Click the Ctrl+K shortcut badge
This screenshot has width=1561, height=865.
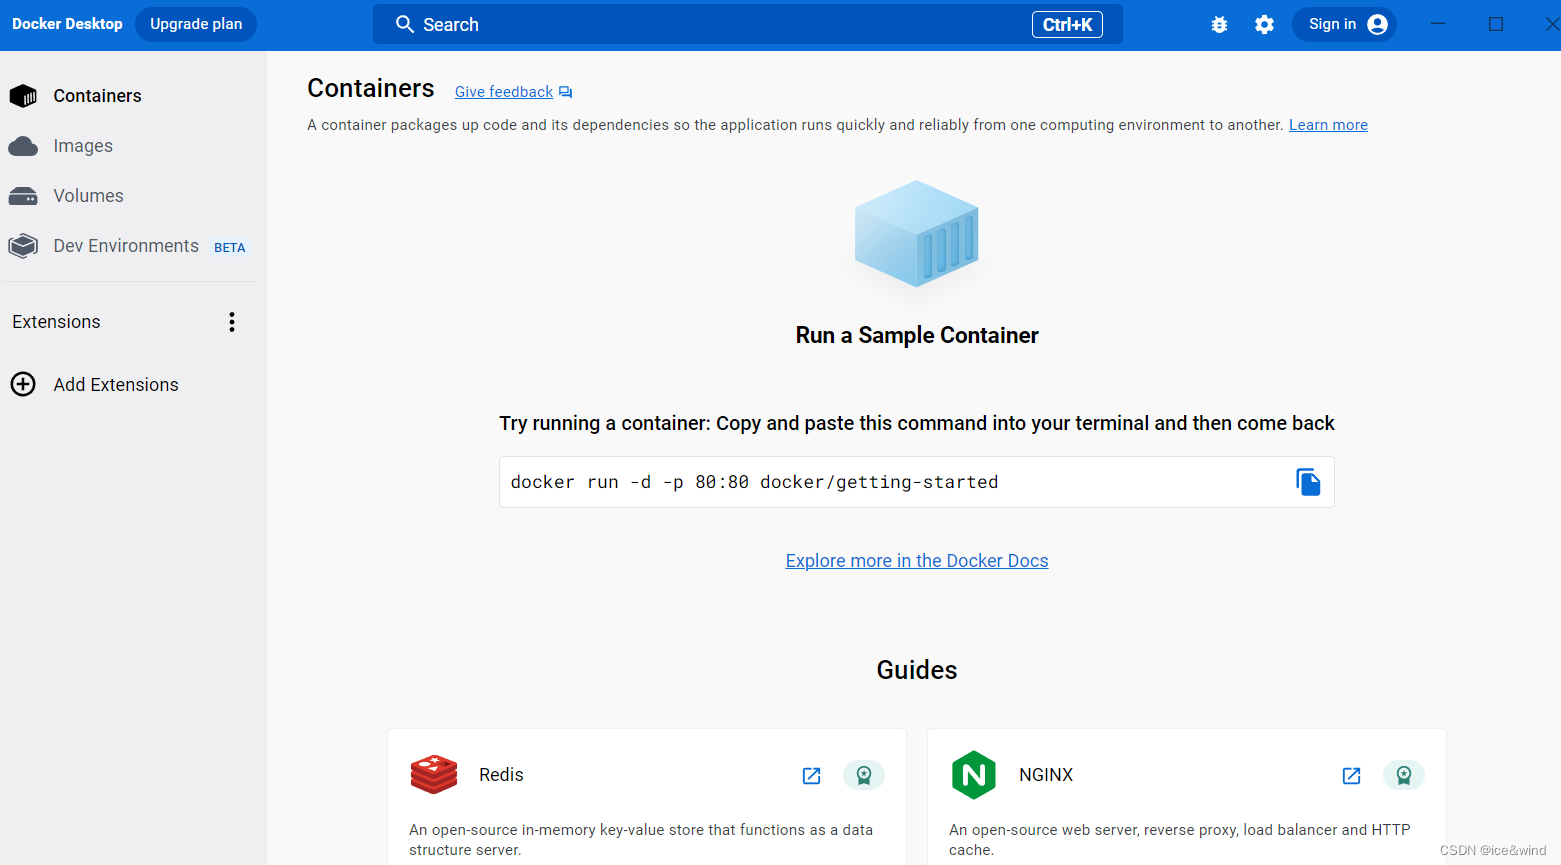[x=1067, y=24]
